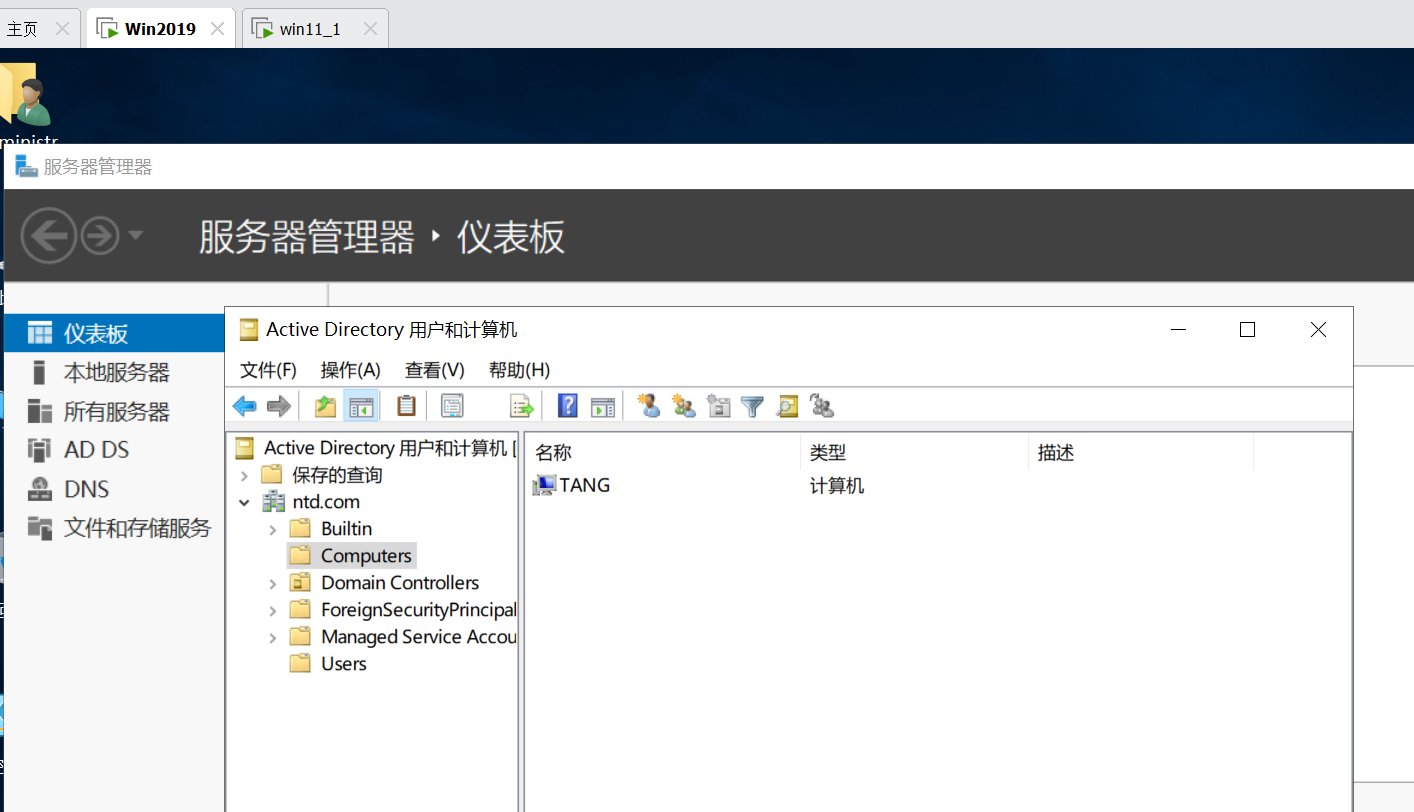The width and height of the screenshot is (1414, 812).
Task: Toggle show/hide console tree toolbar icon
Action: [x=360, y=406]
